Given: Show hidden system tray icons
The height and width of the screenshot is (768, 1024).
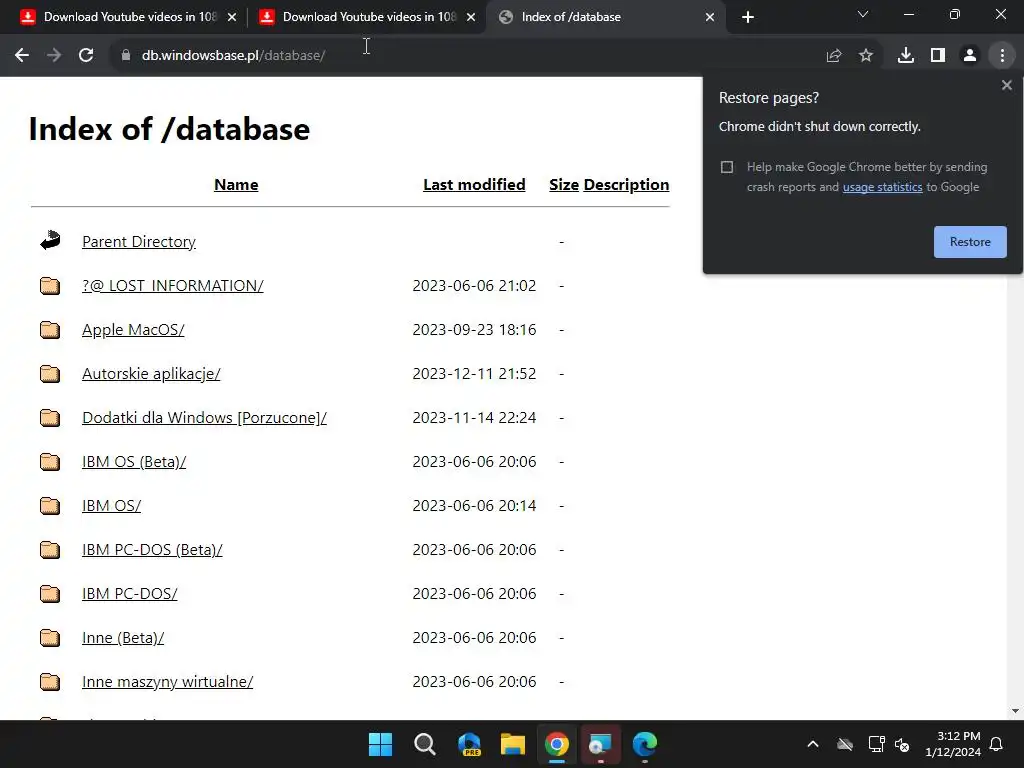Looking at the screenshot, I should [x=813, y=744].
